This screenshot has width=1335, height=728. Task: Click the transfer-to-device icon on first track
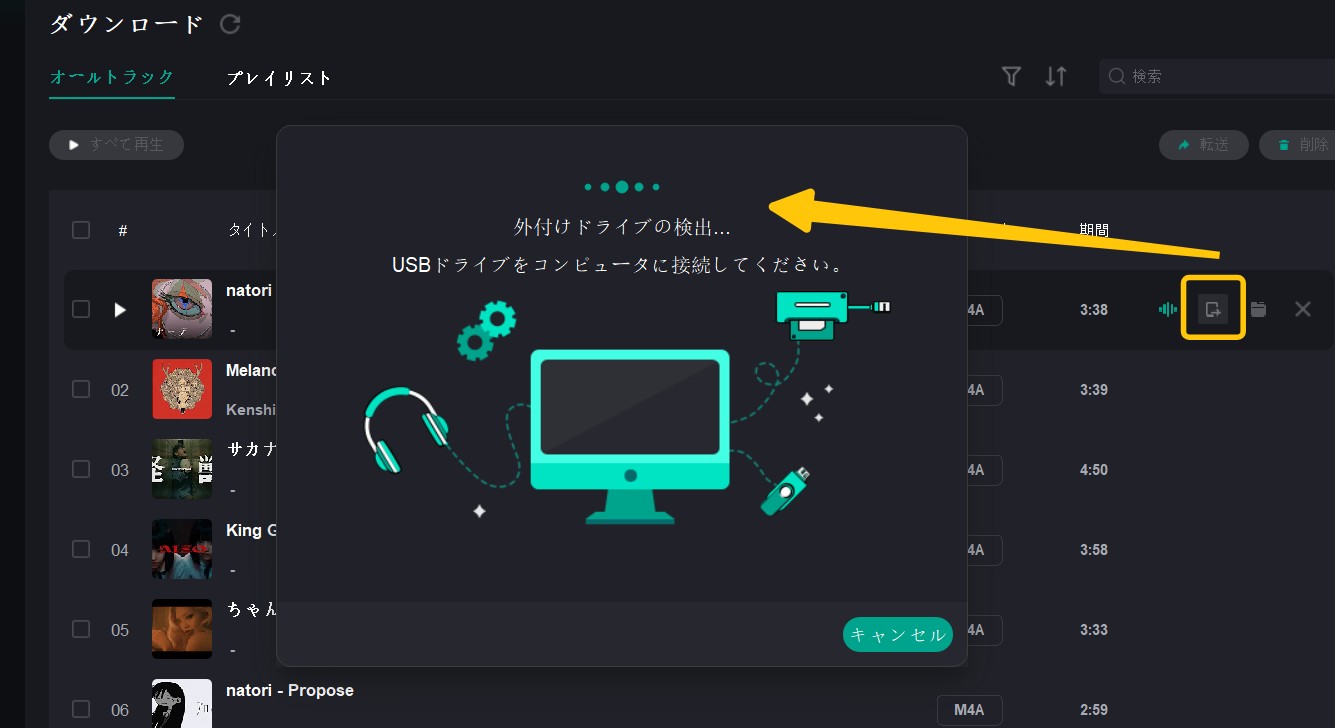tap(1213, 309)
